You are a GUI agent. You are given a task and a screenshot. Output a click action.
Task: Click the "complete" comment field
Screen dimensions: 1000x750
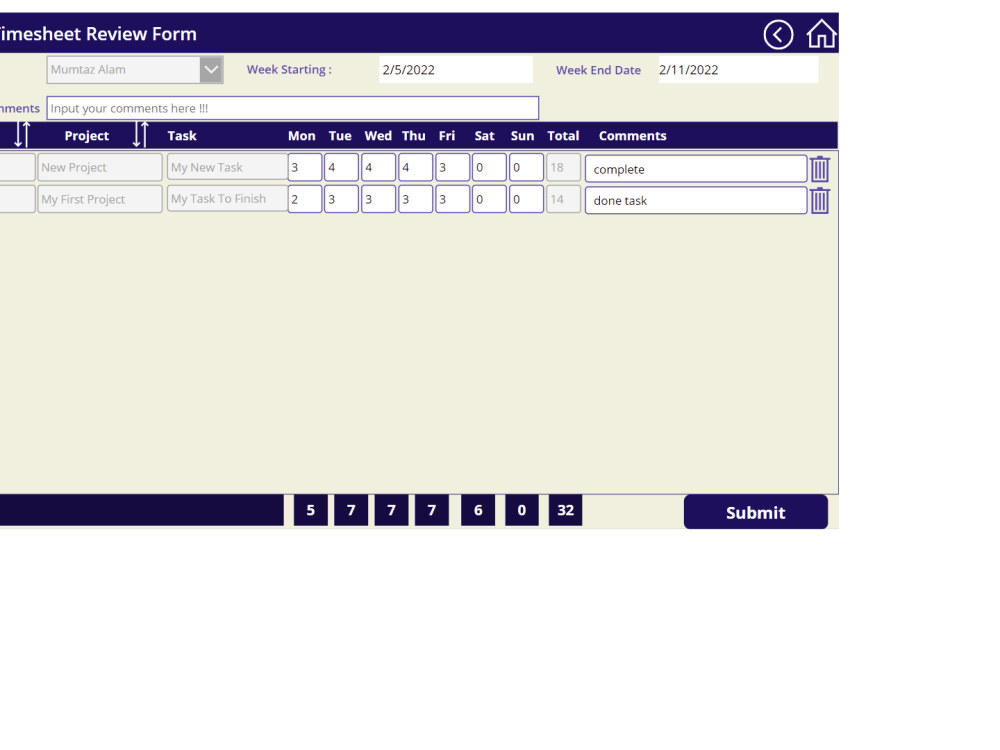pos(695,168)
